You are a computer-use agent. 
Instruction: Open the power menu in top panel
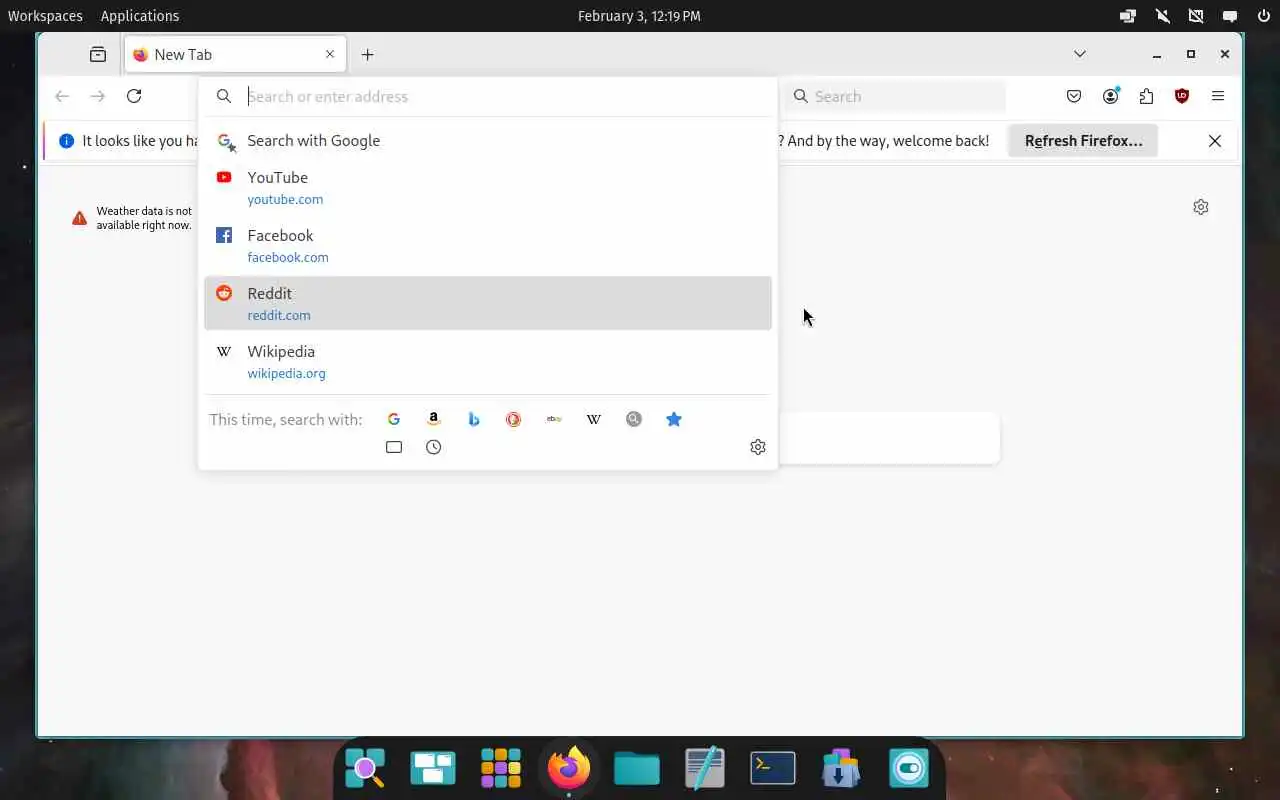(1263, 16)
